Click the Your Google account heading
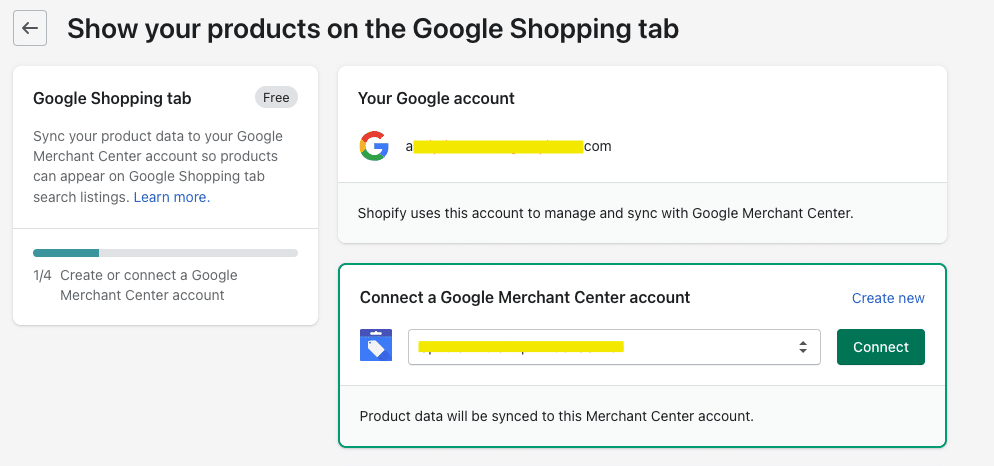994x466 pixels. click(436, 98)
